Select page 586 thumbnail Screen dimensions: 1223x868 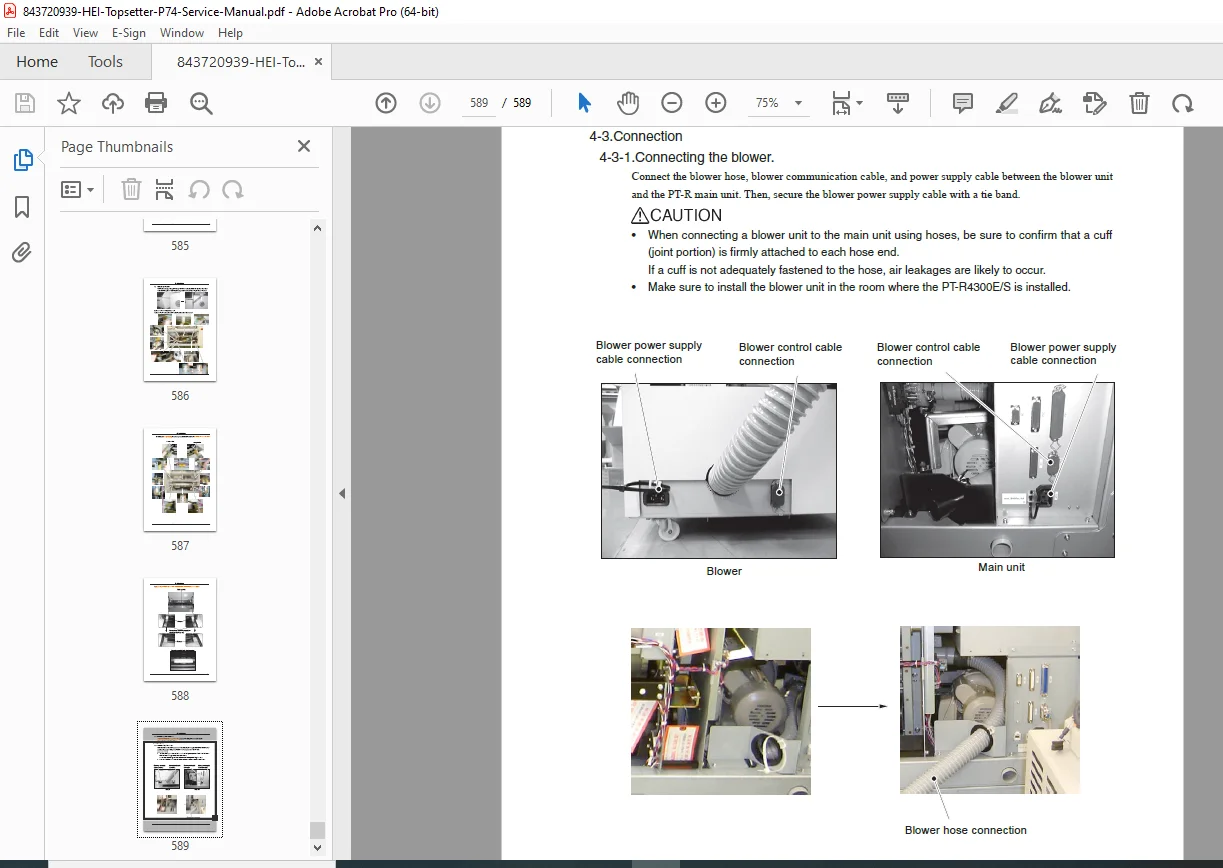coord(180,330)
